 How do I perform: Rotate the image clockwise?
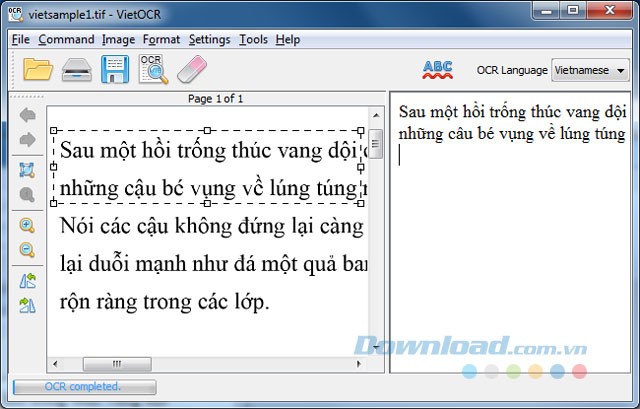point(27,305)
